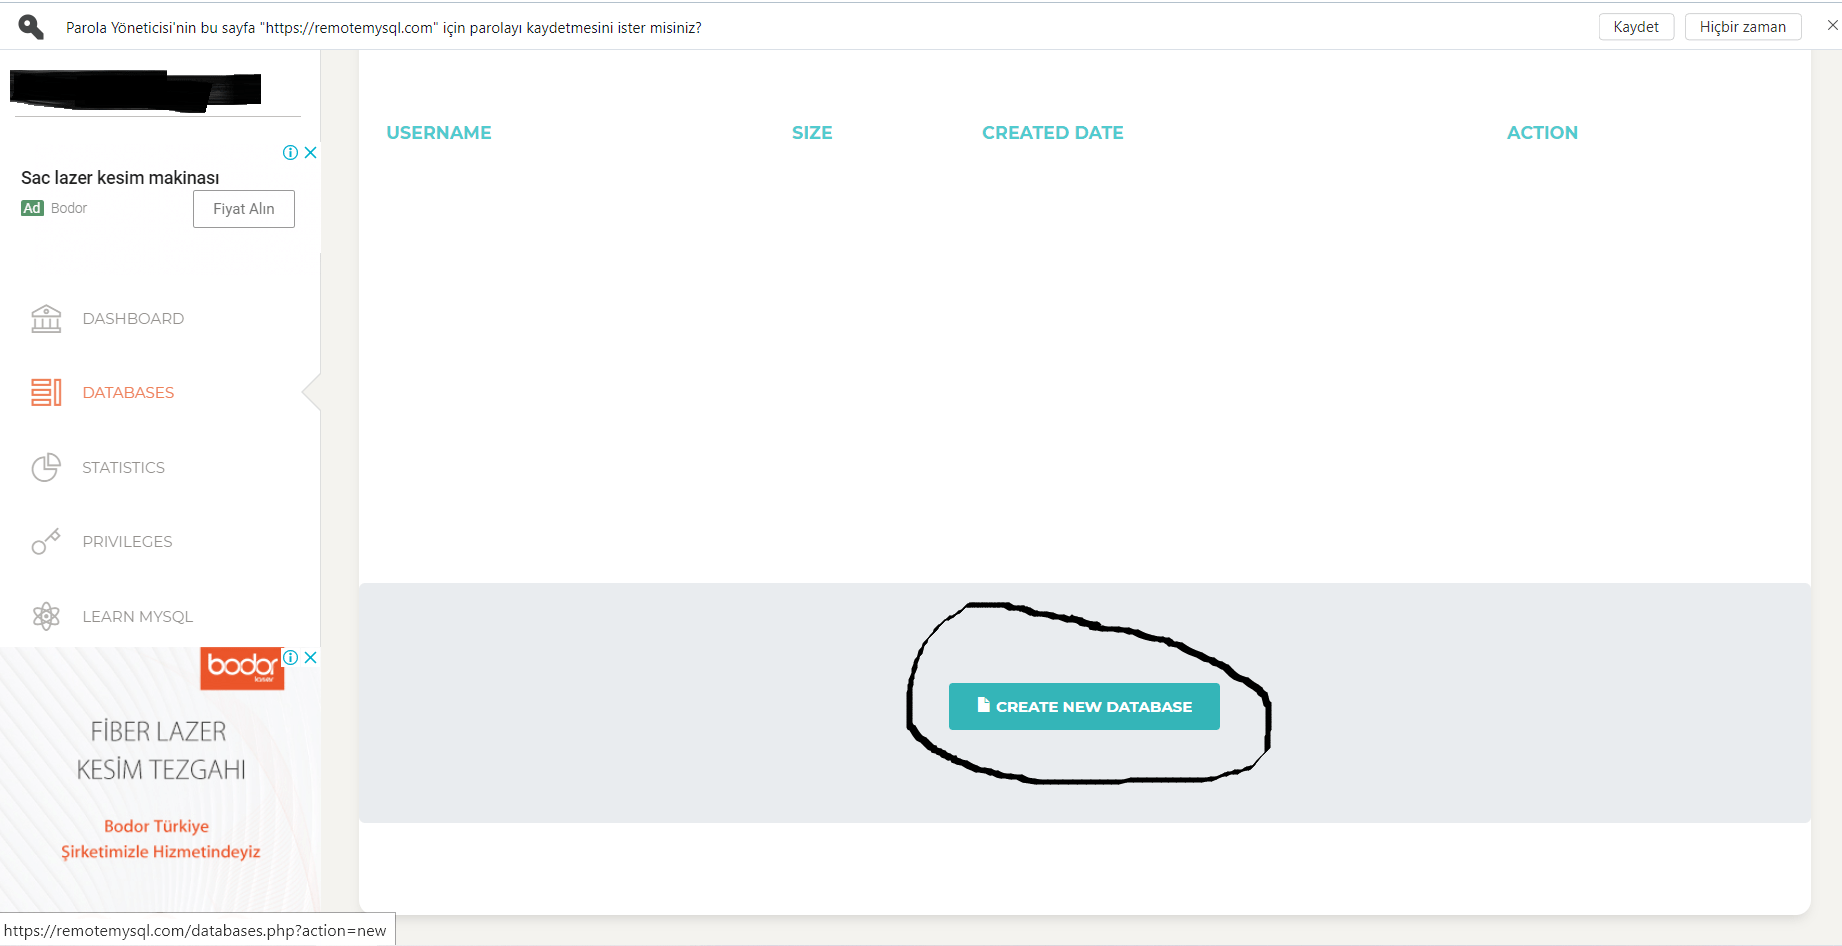Click the Fiber Lazer Kesim Tezgahı banner text
The width and height of the screenshot is (1842, 946).
click(x=160, y=750)
